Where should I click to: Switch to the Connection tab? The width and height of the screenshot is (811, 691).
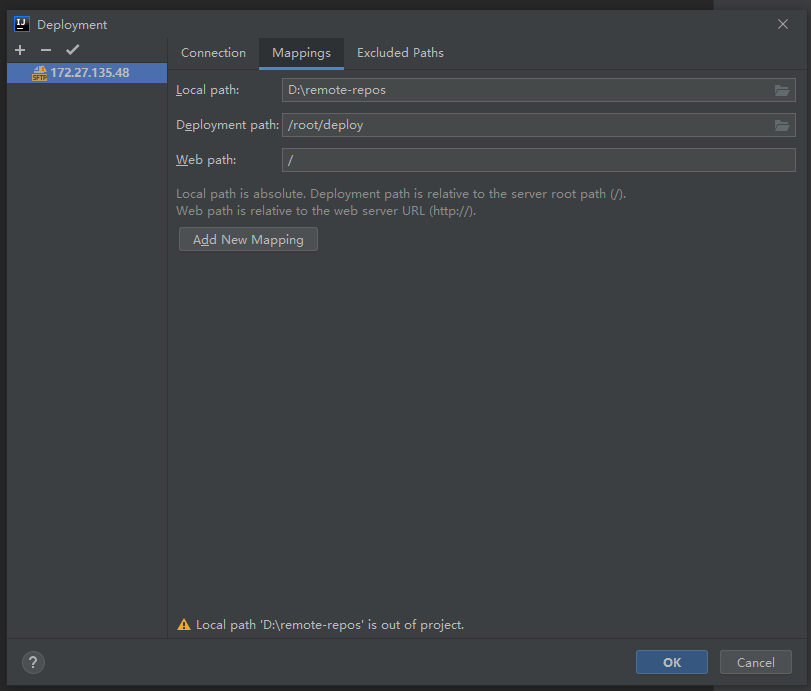point(213,53)
